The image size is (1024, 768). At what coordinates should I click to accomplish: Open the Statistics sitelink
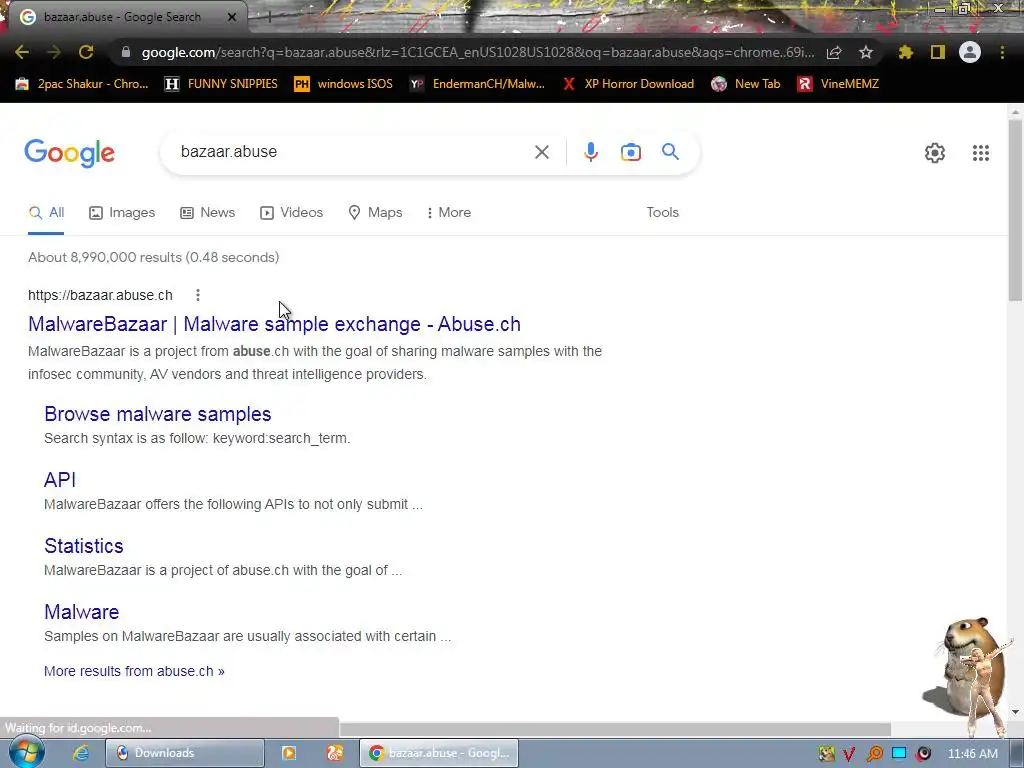[84, 546]
